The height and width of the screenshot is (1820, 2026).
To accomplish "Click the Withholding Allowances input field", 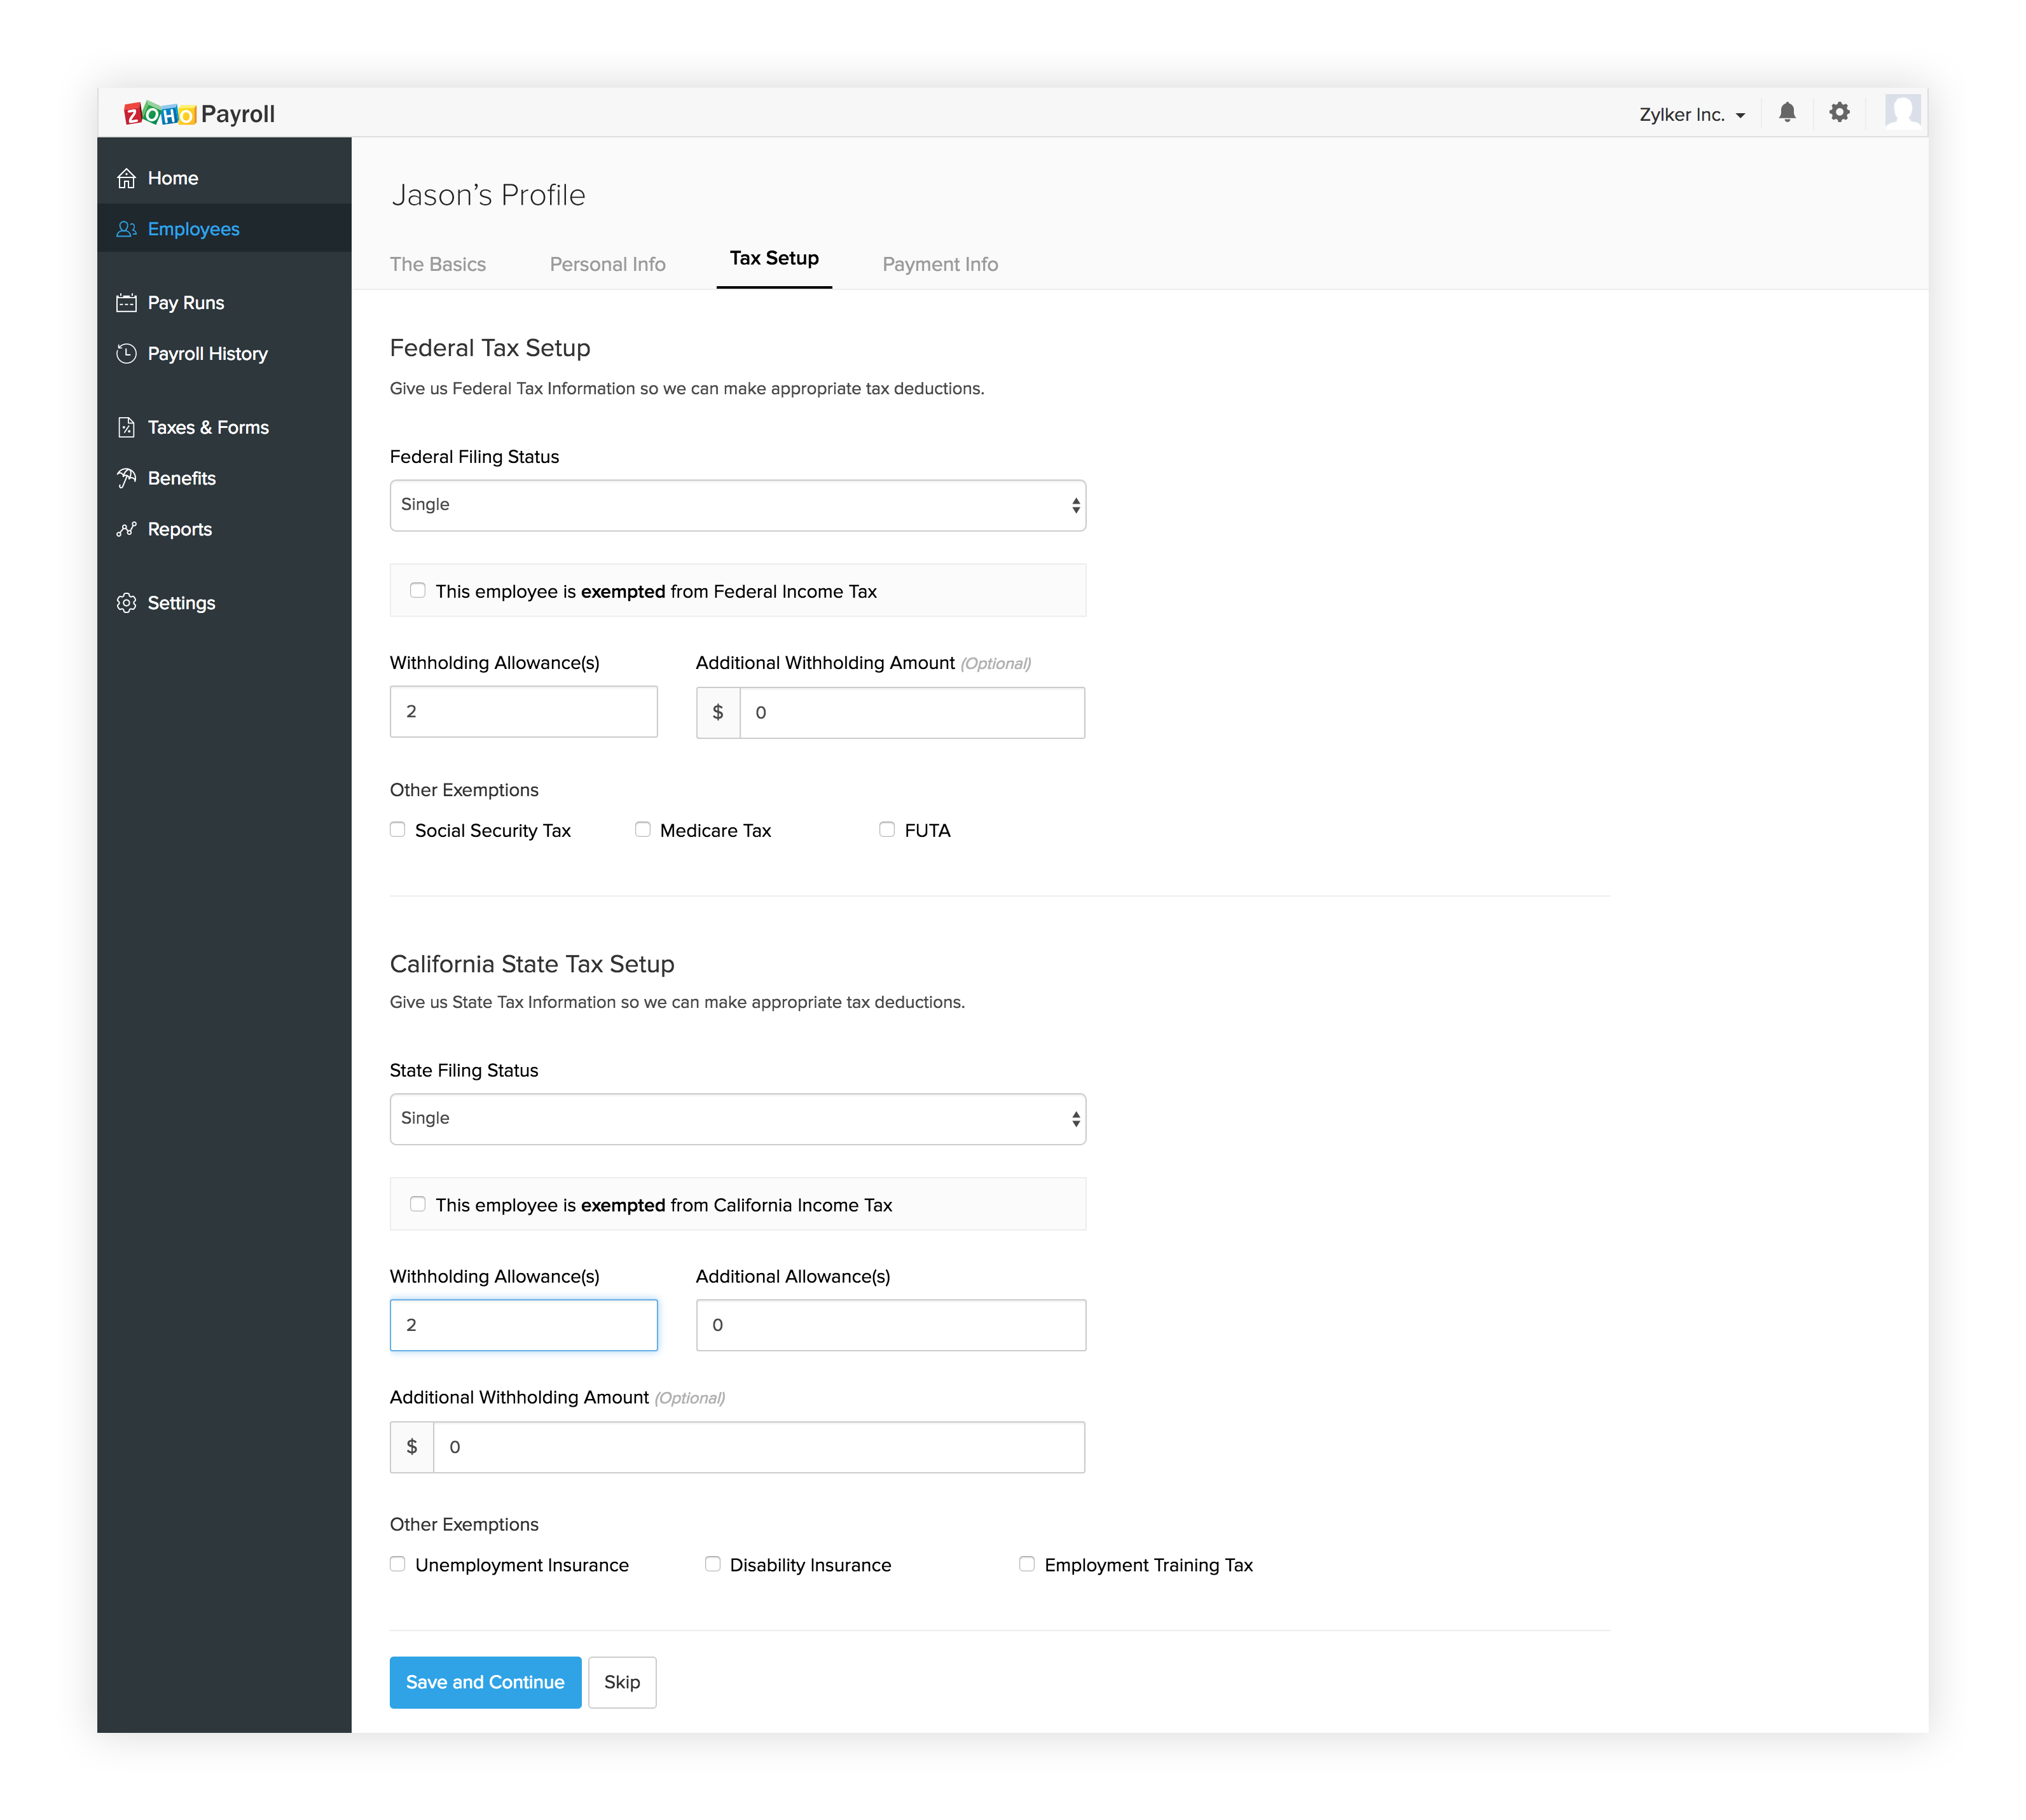I will (523, 712).
